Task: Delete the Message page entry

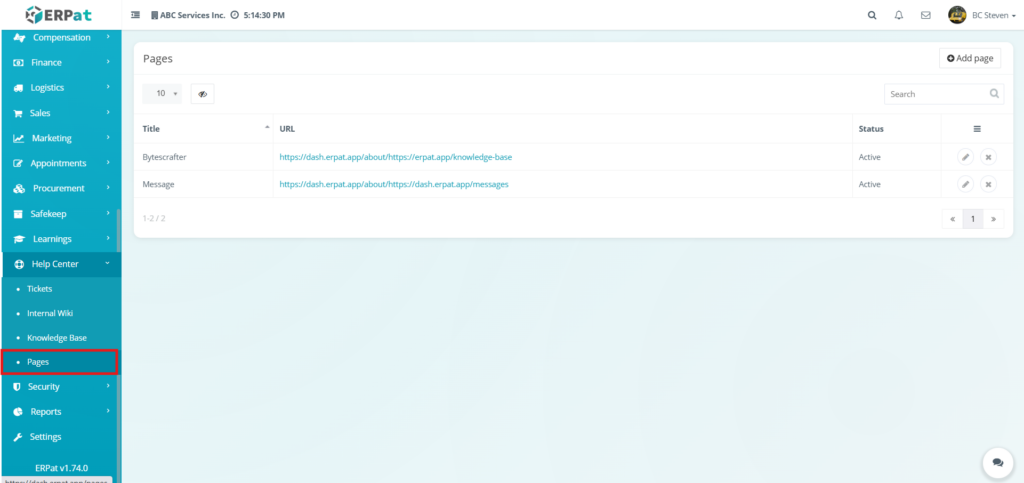Action: pyautogui.click(x=988, y=184)
